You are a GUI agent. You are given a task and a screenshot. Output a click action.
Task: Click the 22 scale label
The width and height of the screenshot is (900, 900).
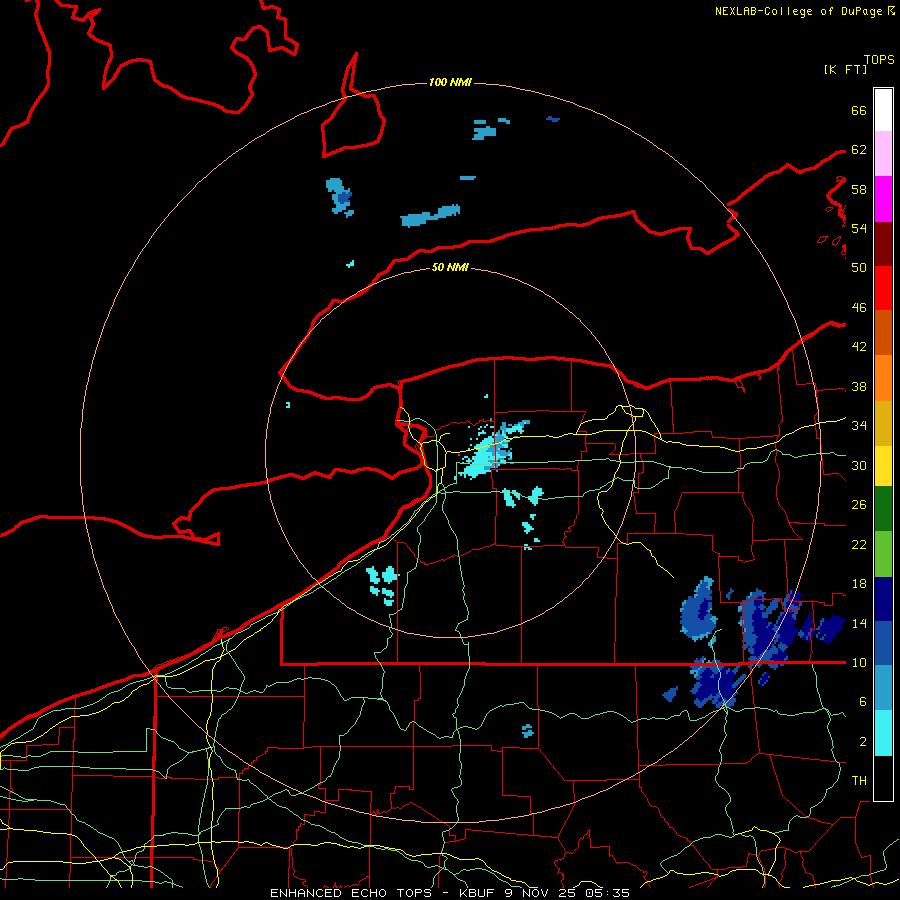tap(859, 545)
